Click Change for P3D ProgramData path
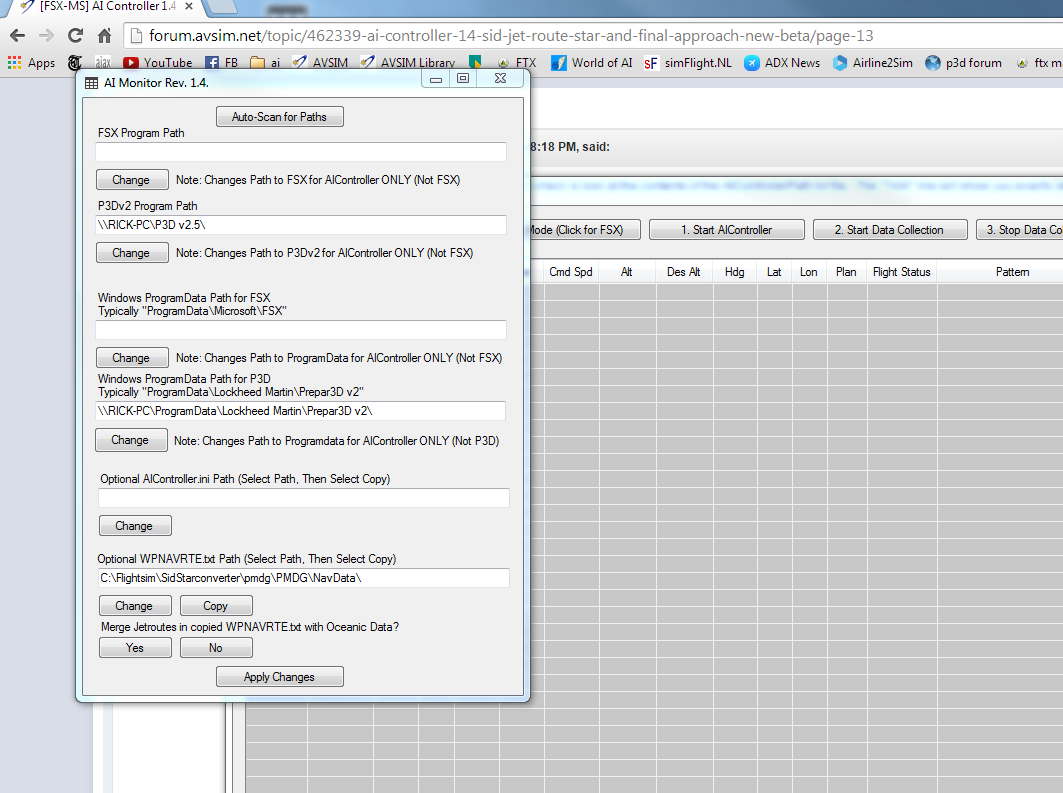 point(131,440)
